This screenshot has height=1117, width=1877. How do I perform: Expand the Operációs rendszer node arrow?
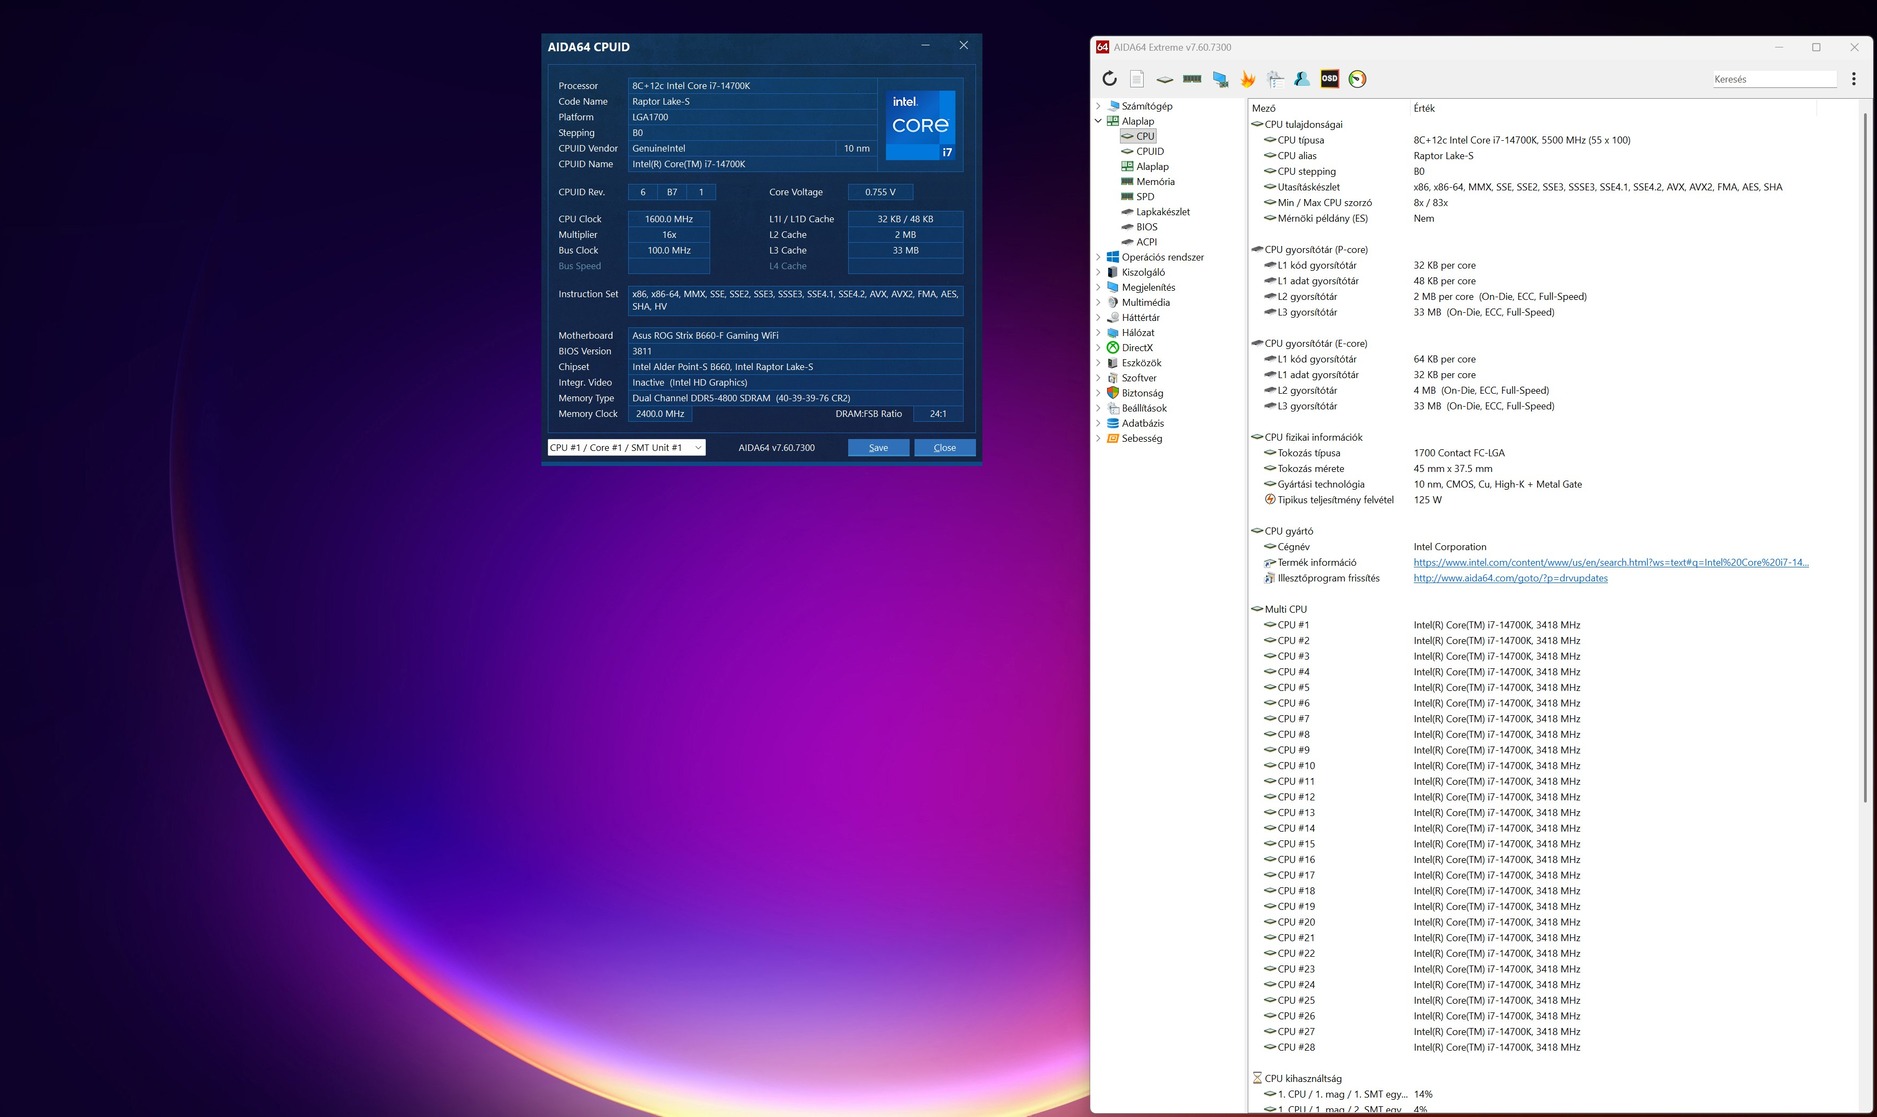(1098, 257)
